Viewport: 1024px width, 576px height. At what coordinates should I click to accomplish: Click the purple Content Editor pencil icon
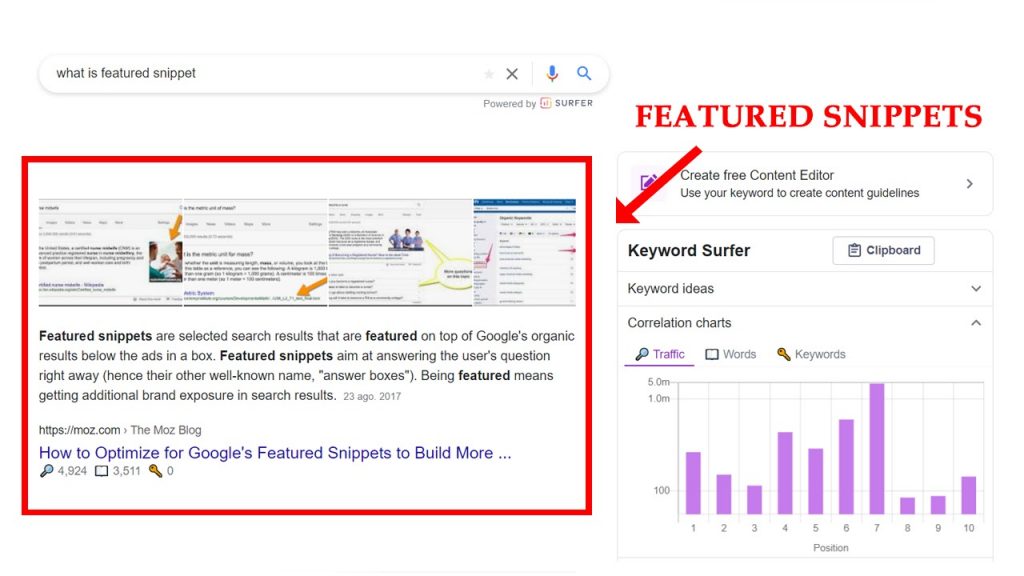pos(648,182)
